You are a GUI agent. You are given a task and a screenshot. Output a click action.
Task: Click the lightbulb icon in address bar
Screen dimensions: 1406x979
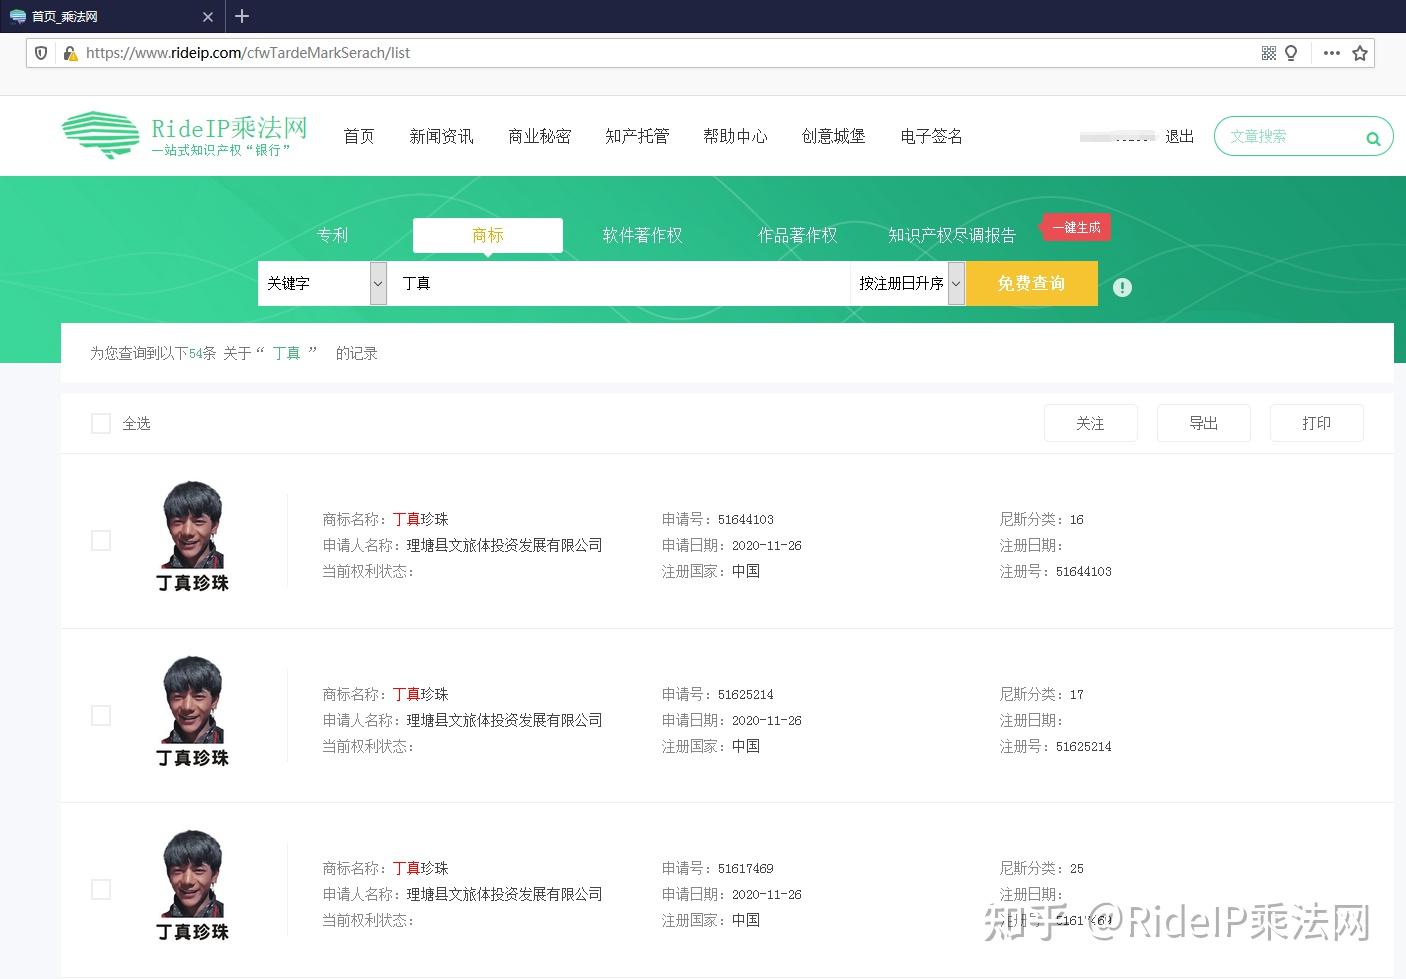click(1291, 53)
